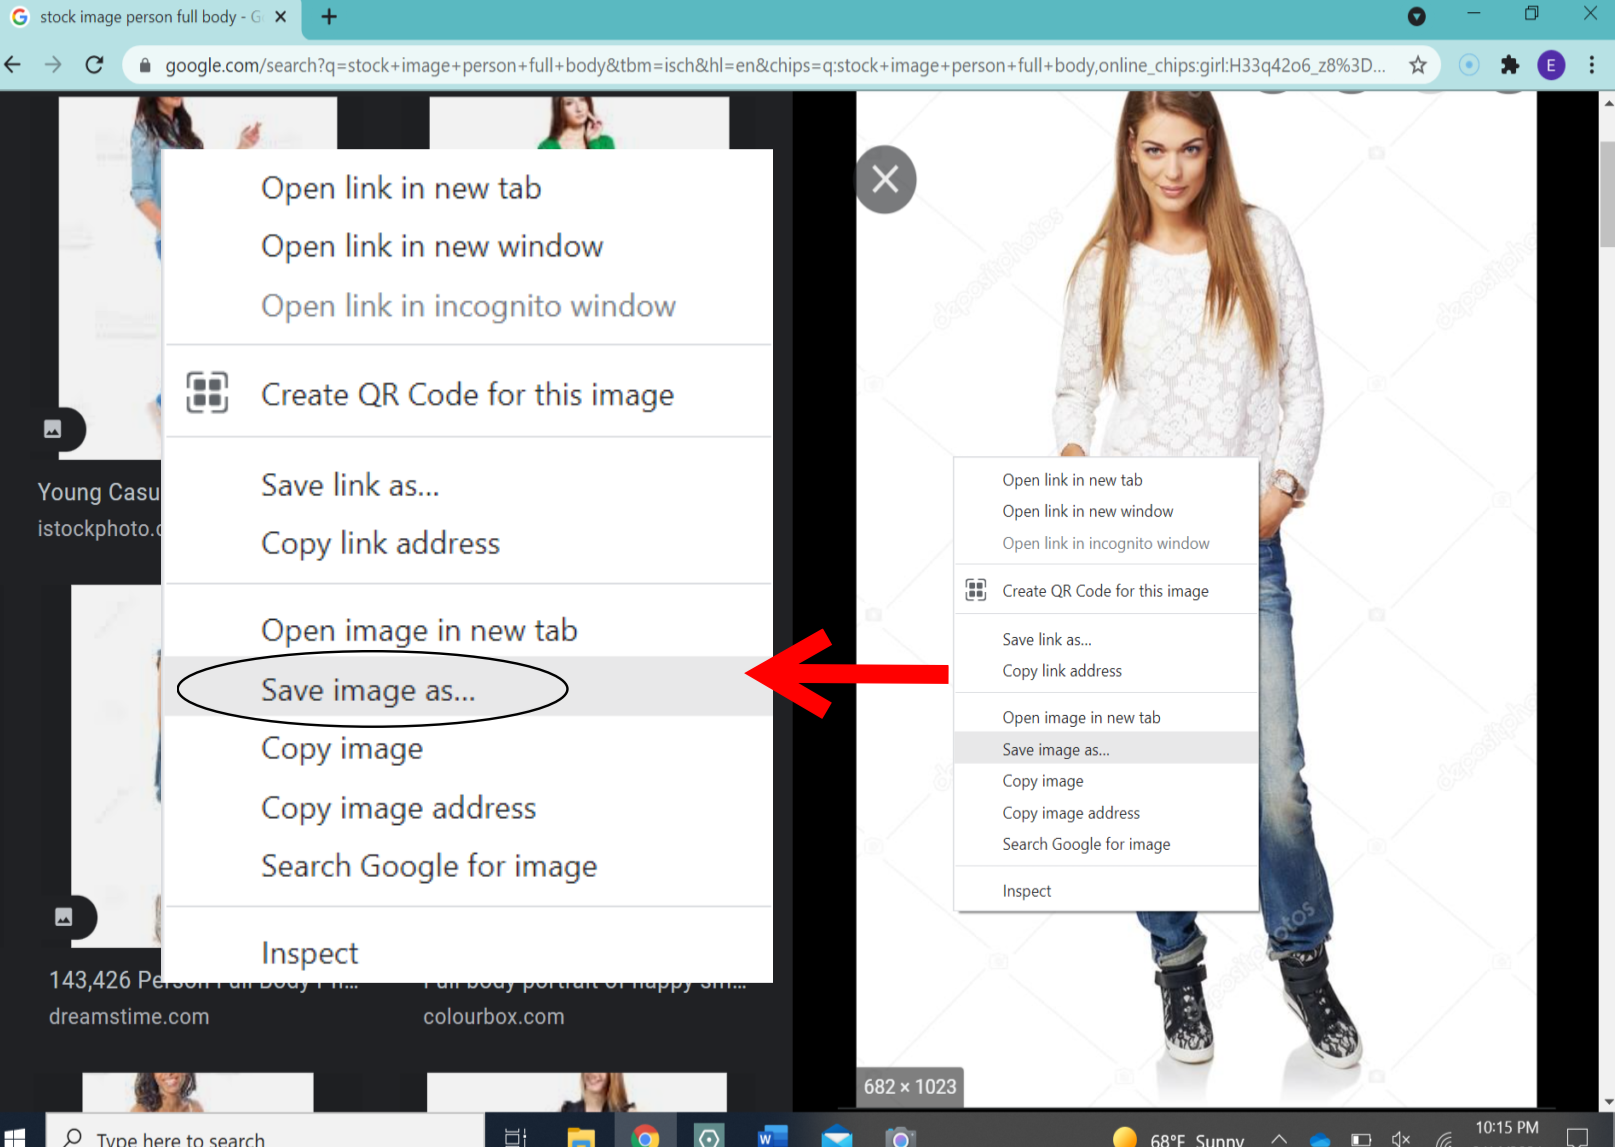Screen dimensions: 1615x1147
Task: Open the Windows notification center
Action: point(1578,1138)
